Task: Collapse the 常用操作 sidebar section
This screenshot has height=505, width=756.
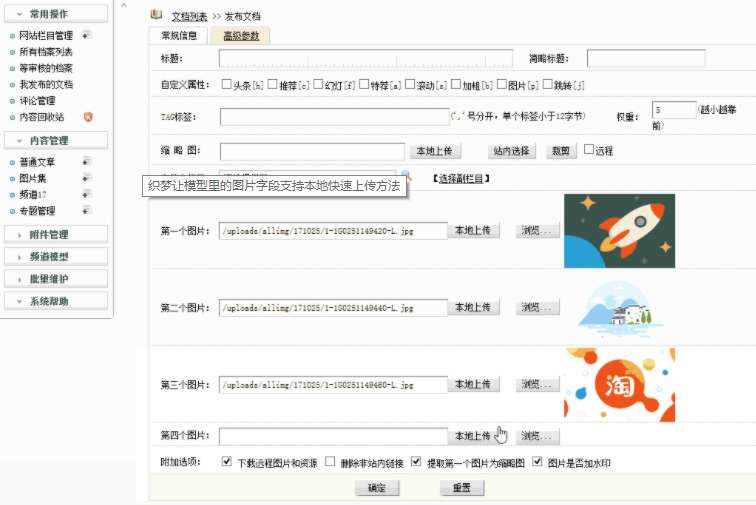Action: point(56,14)
